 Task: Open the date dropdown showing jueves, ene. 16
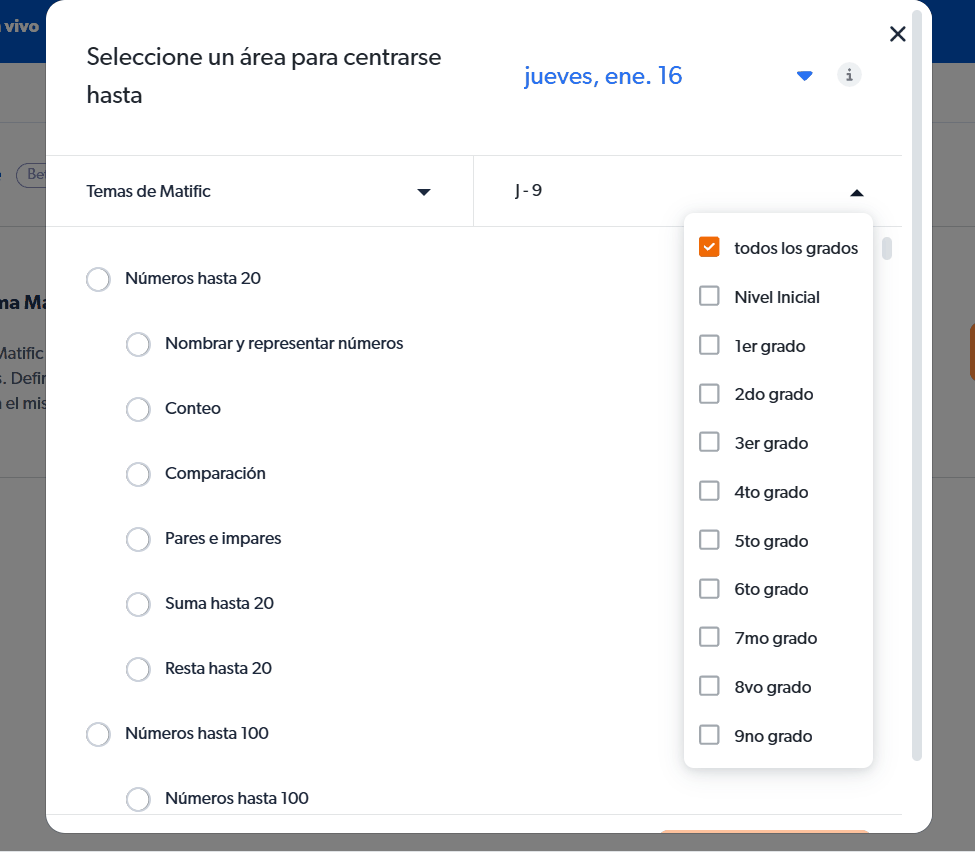[804, 76]
